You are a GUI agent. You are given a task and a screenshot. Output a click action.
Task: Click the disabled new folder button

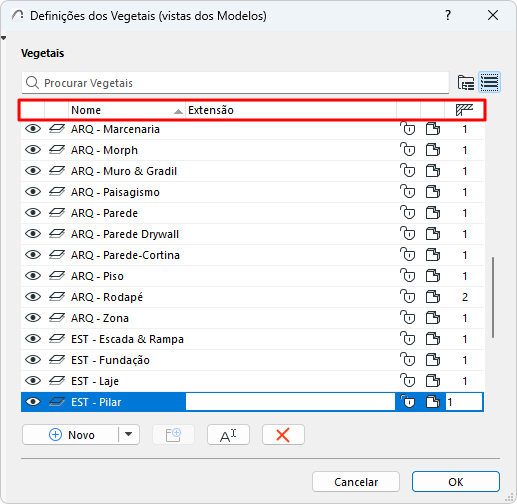coord(173,434)
